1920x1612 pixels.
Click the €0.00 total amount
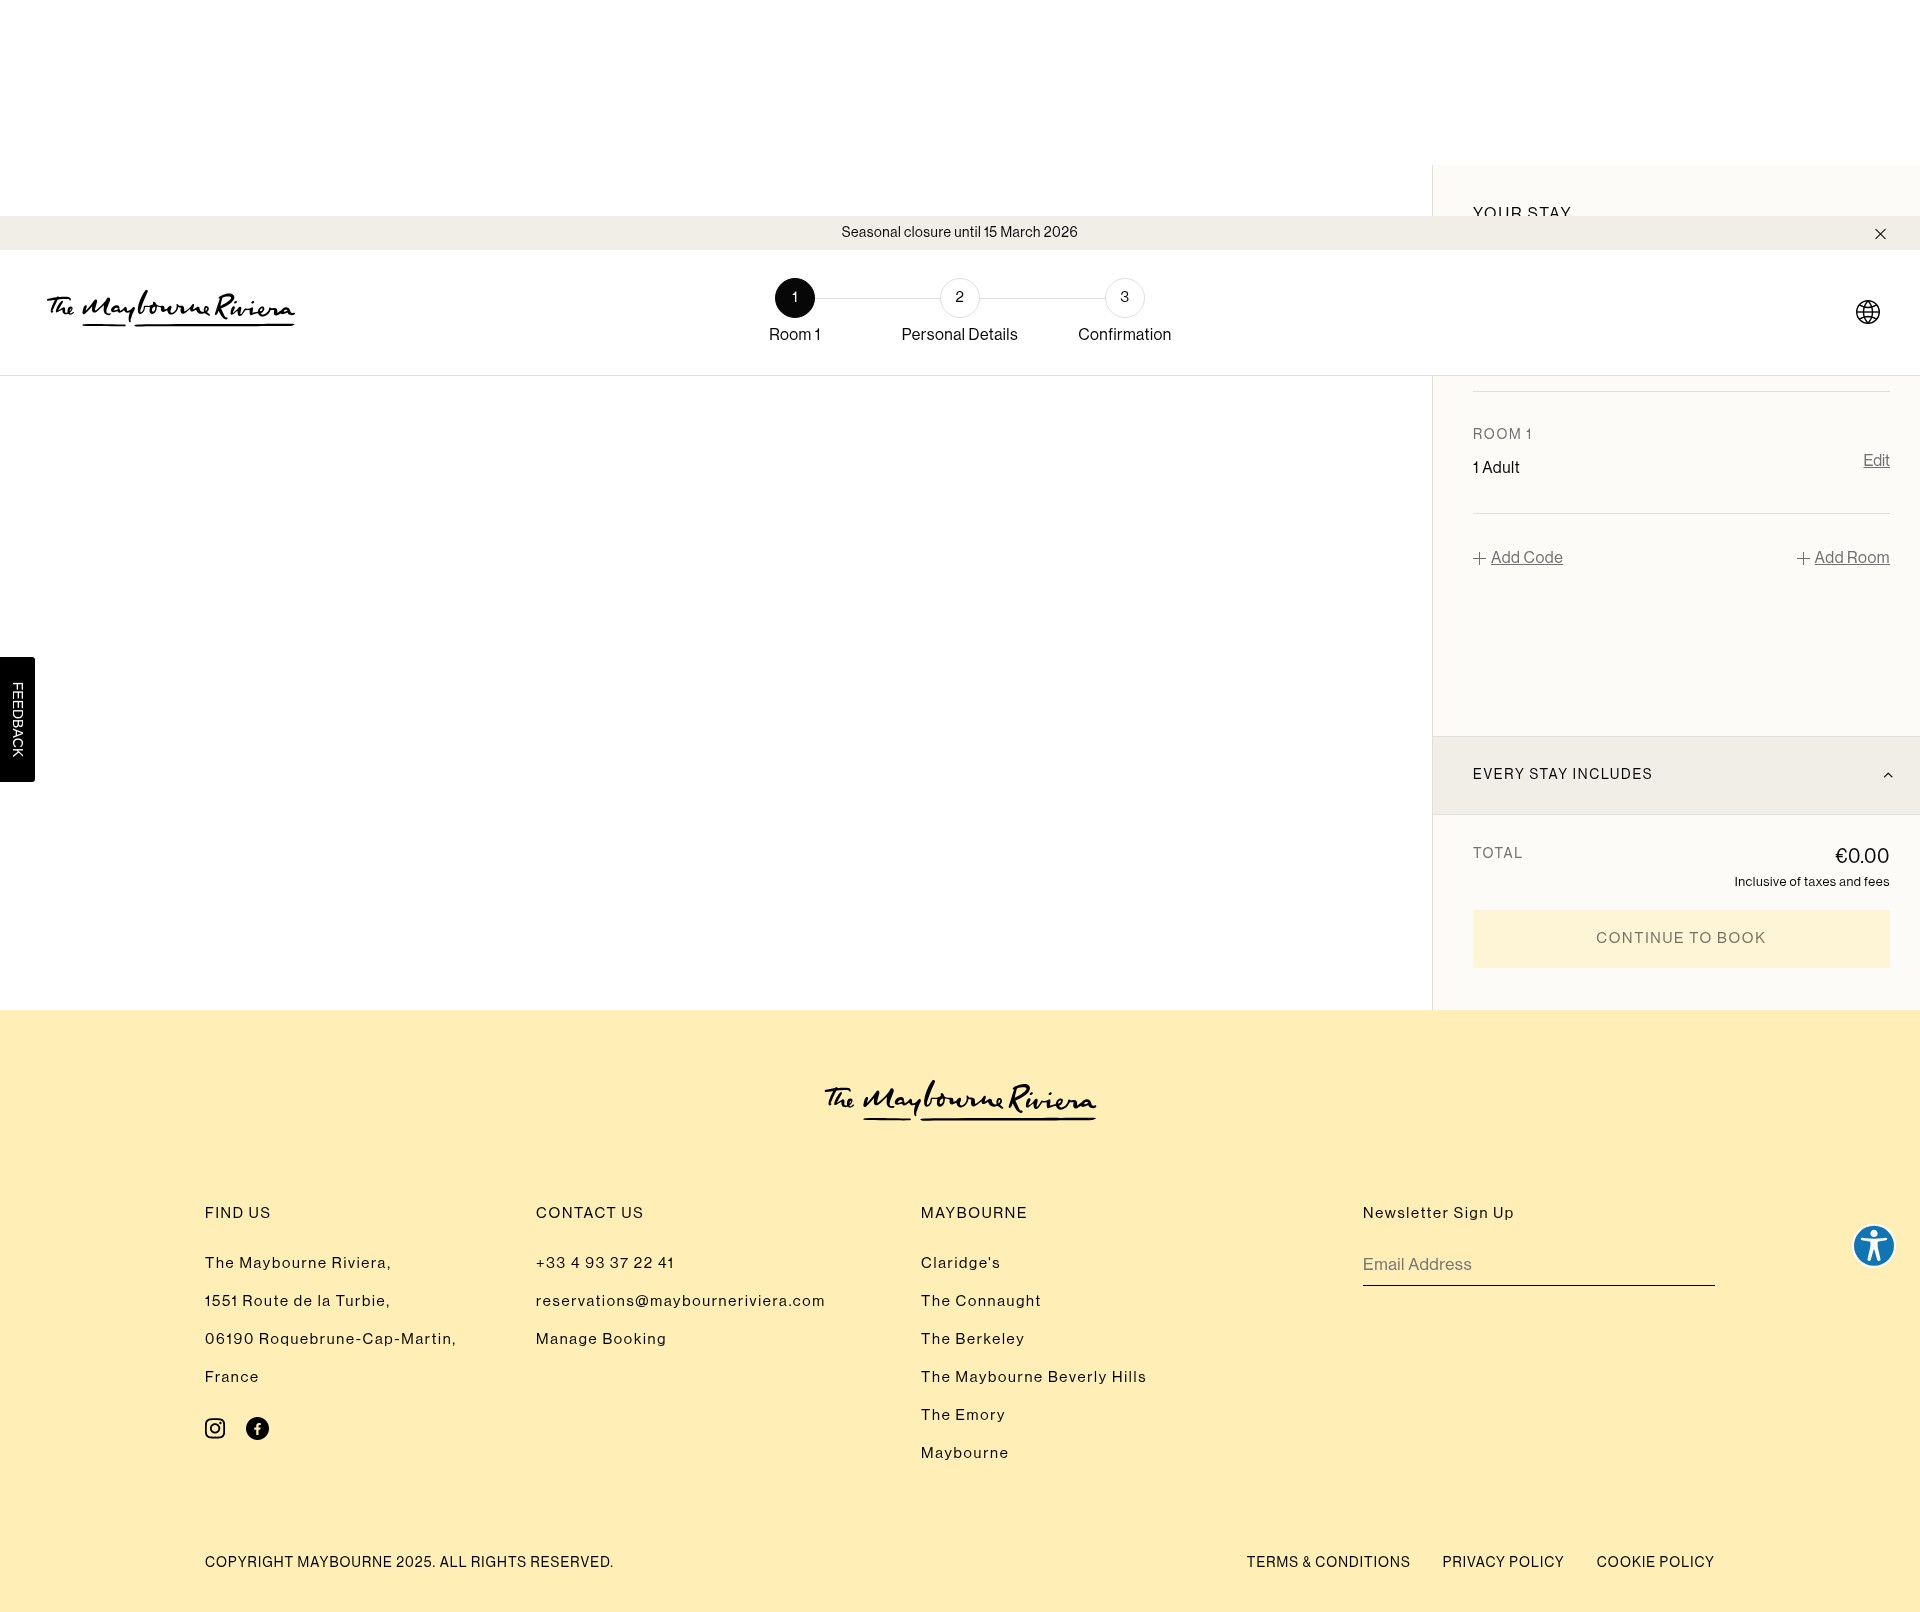click(x=1862, y=856)
